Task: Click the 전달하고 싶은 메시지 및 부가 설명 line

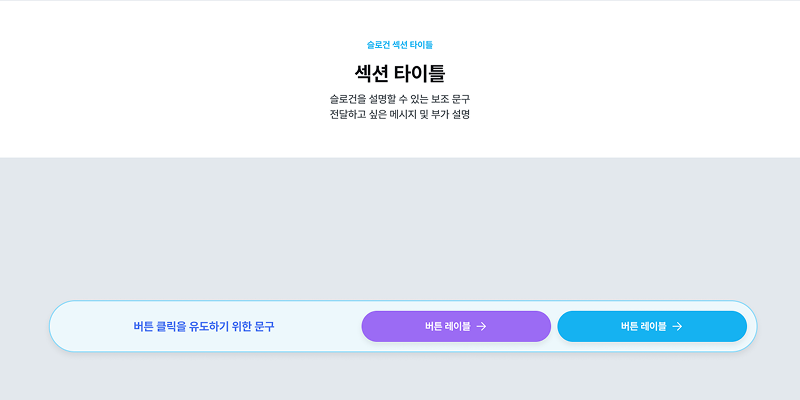Action: [400, 114]
